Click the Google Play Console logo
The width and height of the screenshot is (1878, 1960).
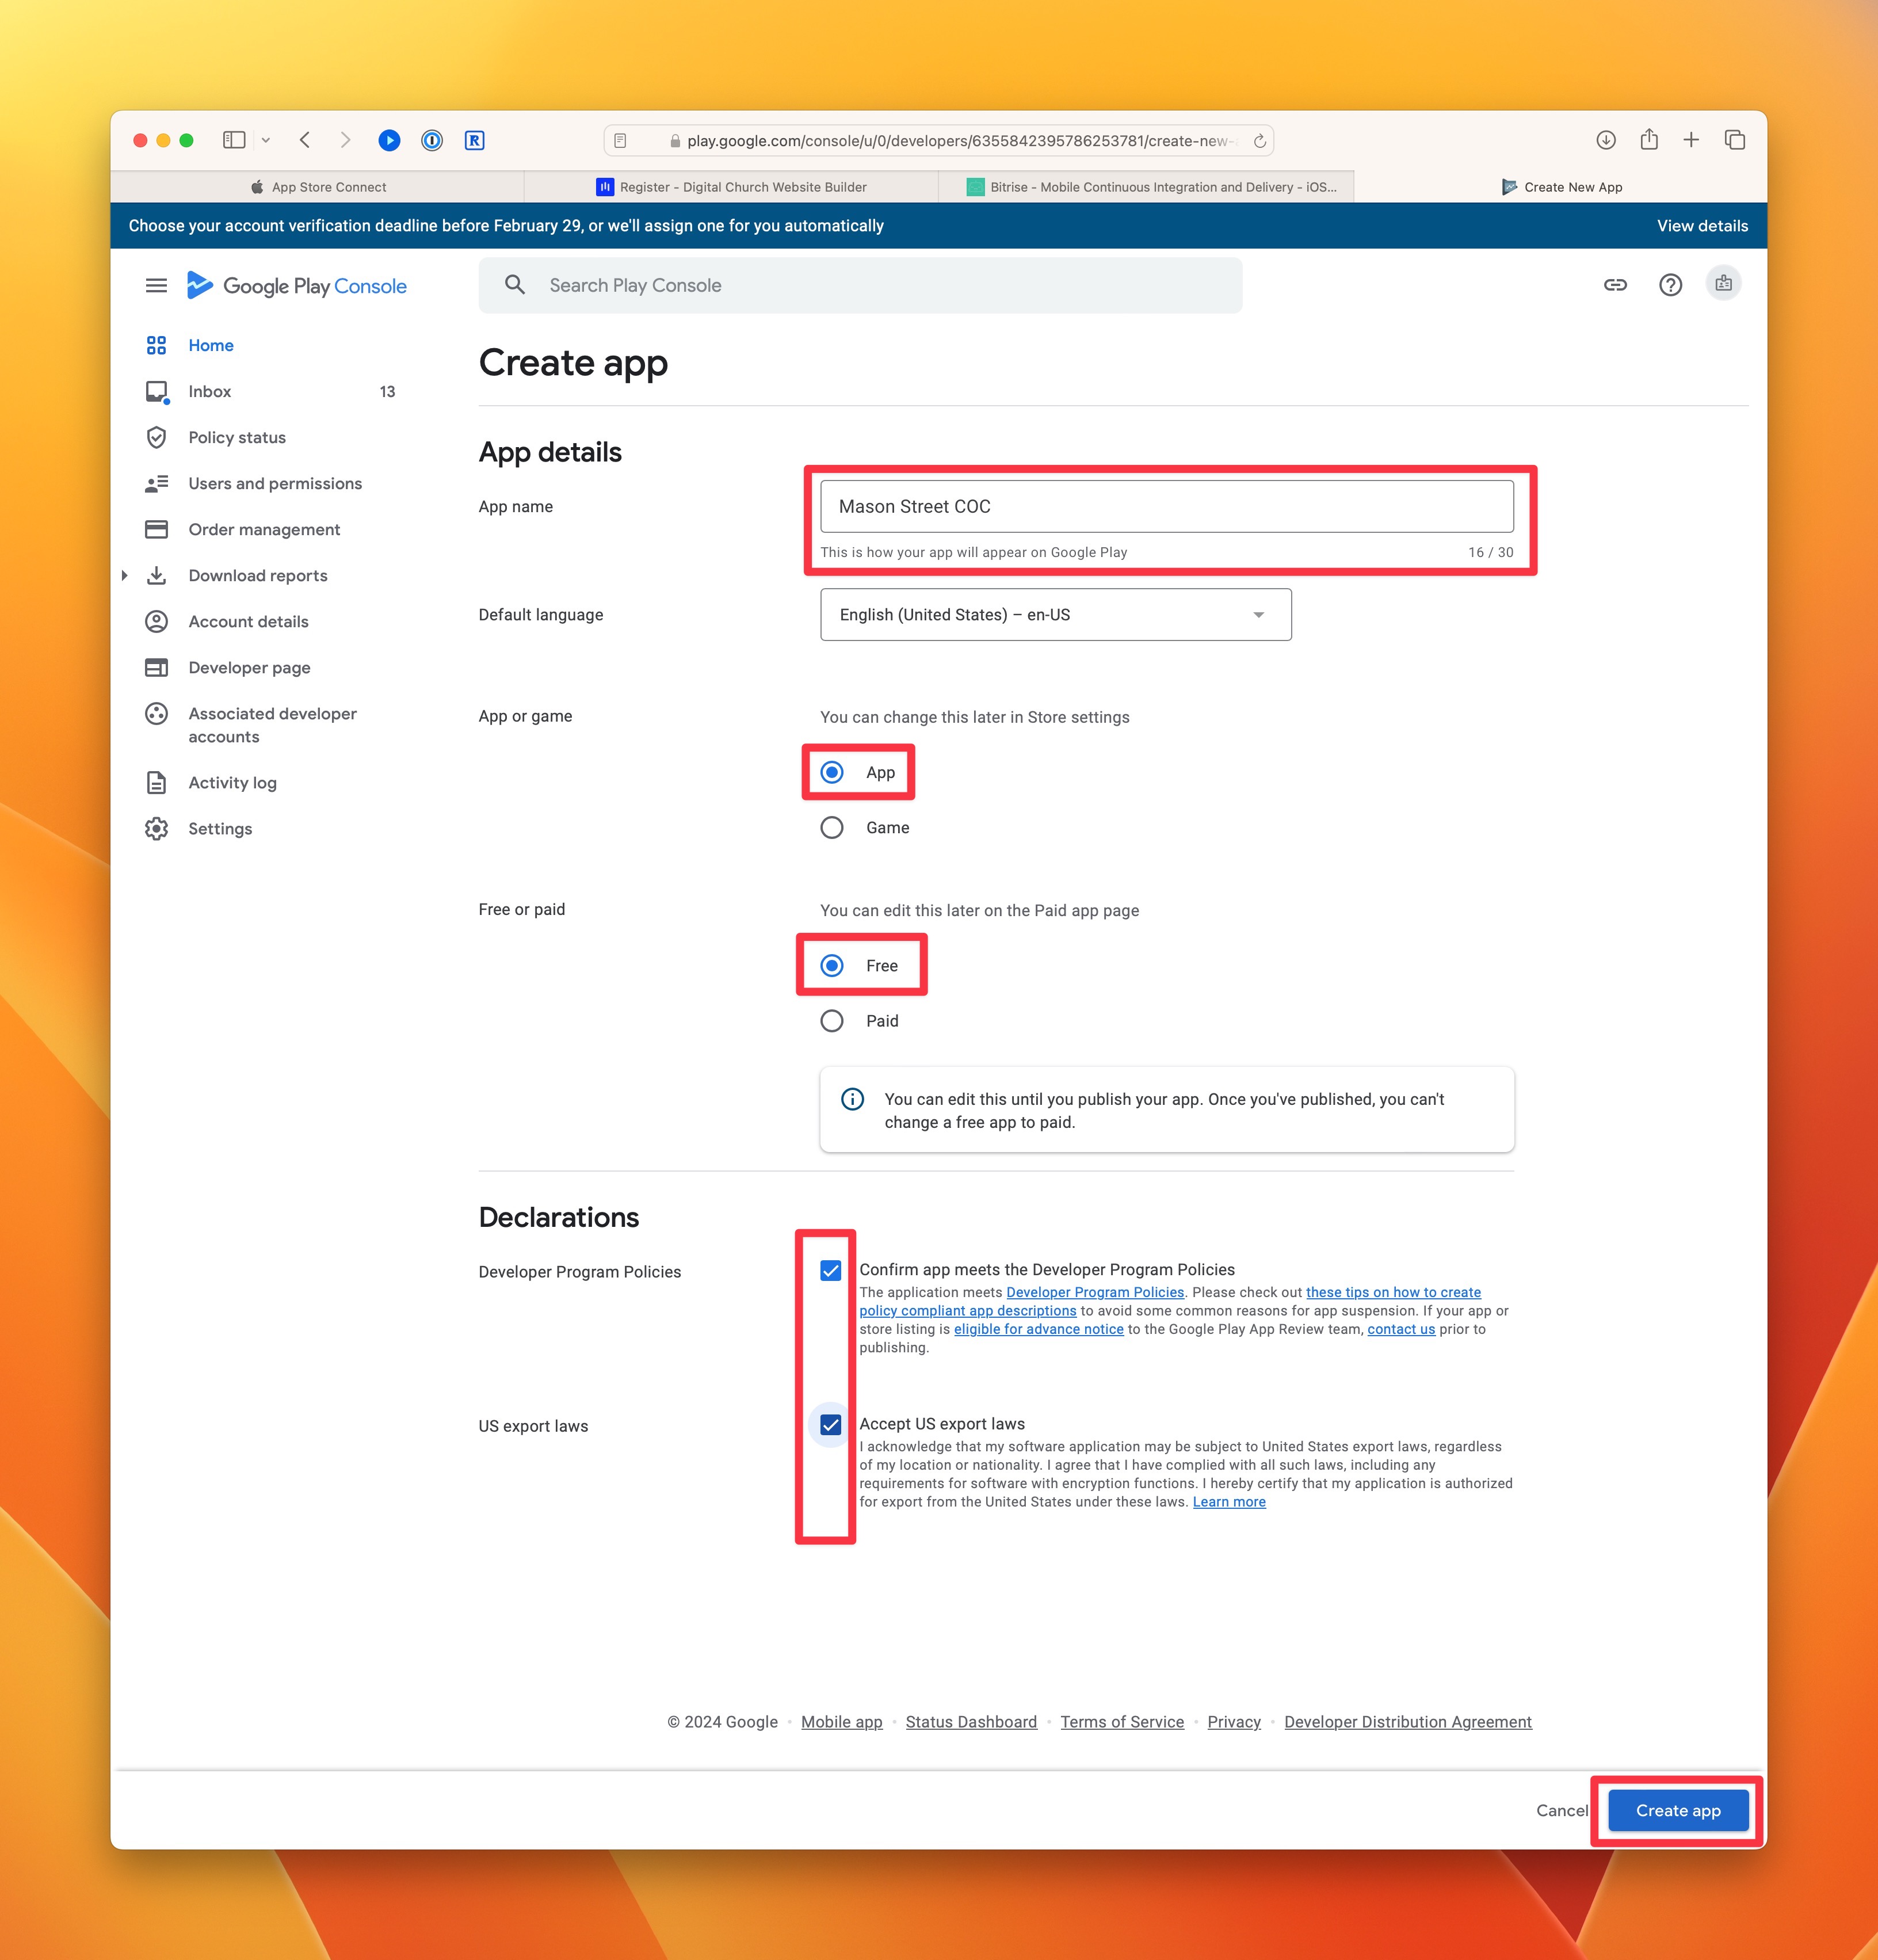click(x=296, y=286)
